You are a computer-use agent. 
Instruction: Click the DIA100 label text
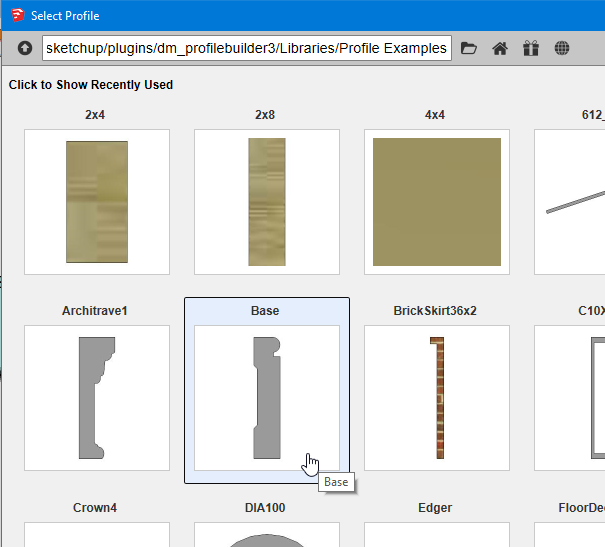coord(265,508)
